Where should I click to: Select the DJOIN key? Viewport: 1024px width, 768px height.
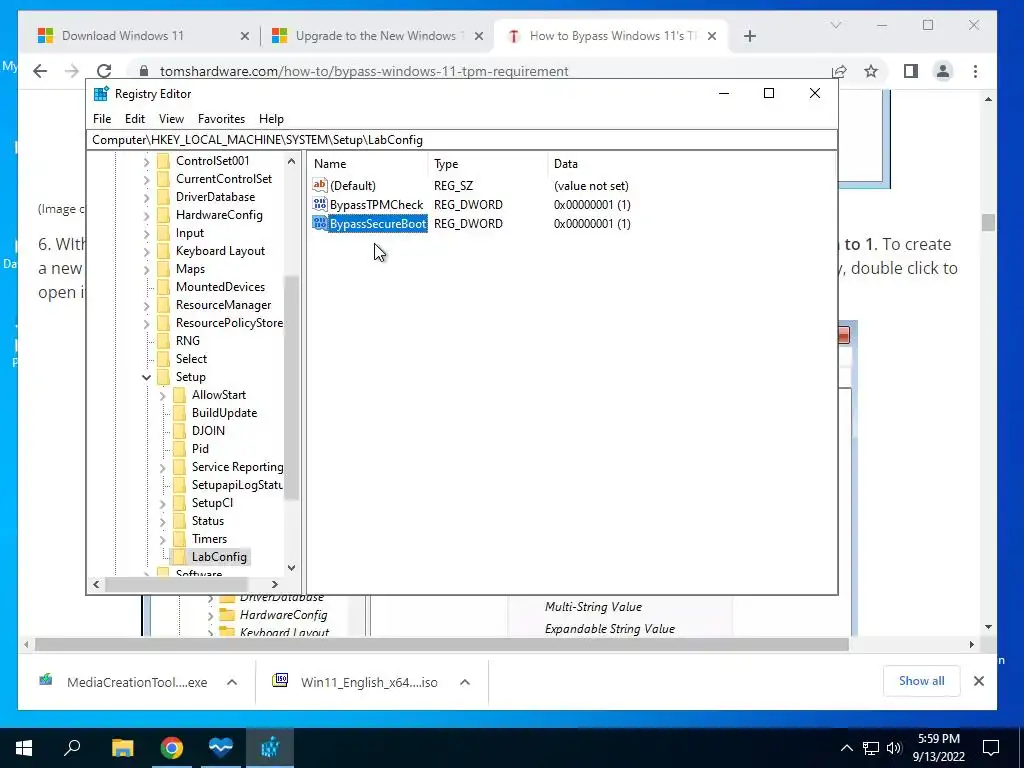click(x=208, y=431)
